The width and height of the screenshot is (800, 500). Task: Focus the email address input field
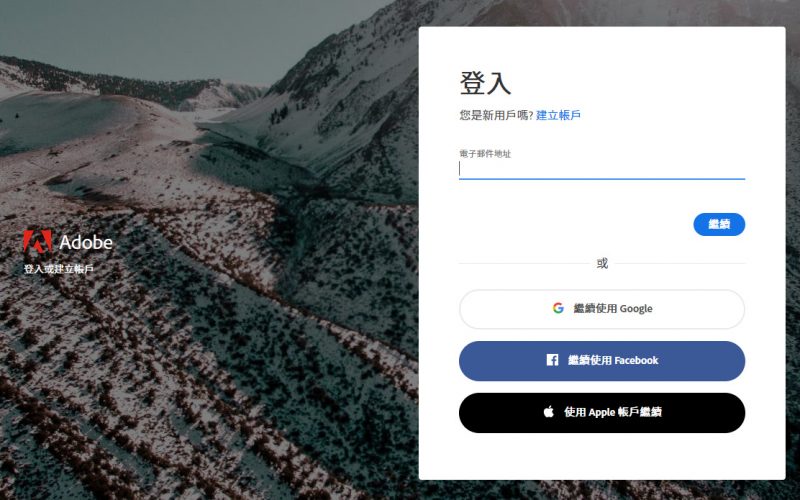pyautogui.click(x=602, y=169)
